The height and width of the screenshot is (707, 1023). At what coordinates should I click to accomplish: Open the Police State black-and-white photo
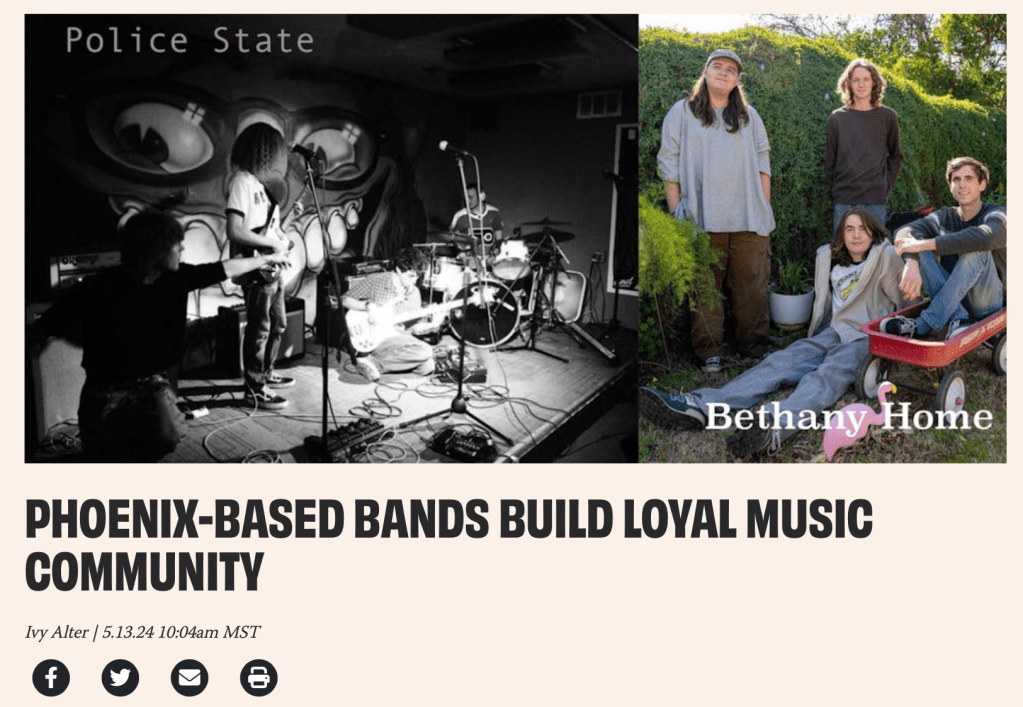331,239
